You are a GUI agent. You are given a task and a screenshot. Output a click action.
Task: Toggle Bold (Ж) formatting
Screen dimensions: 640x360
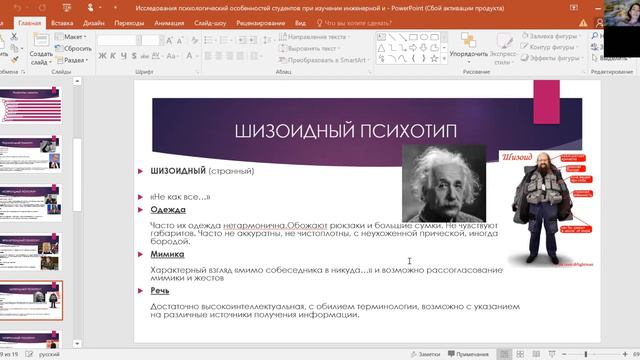tap(102, 56)
